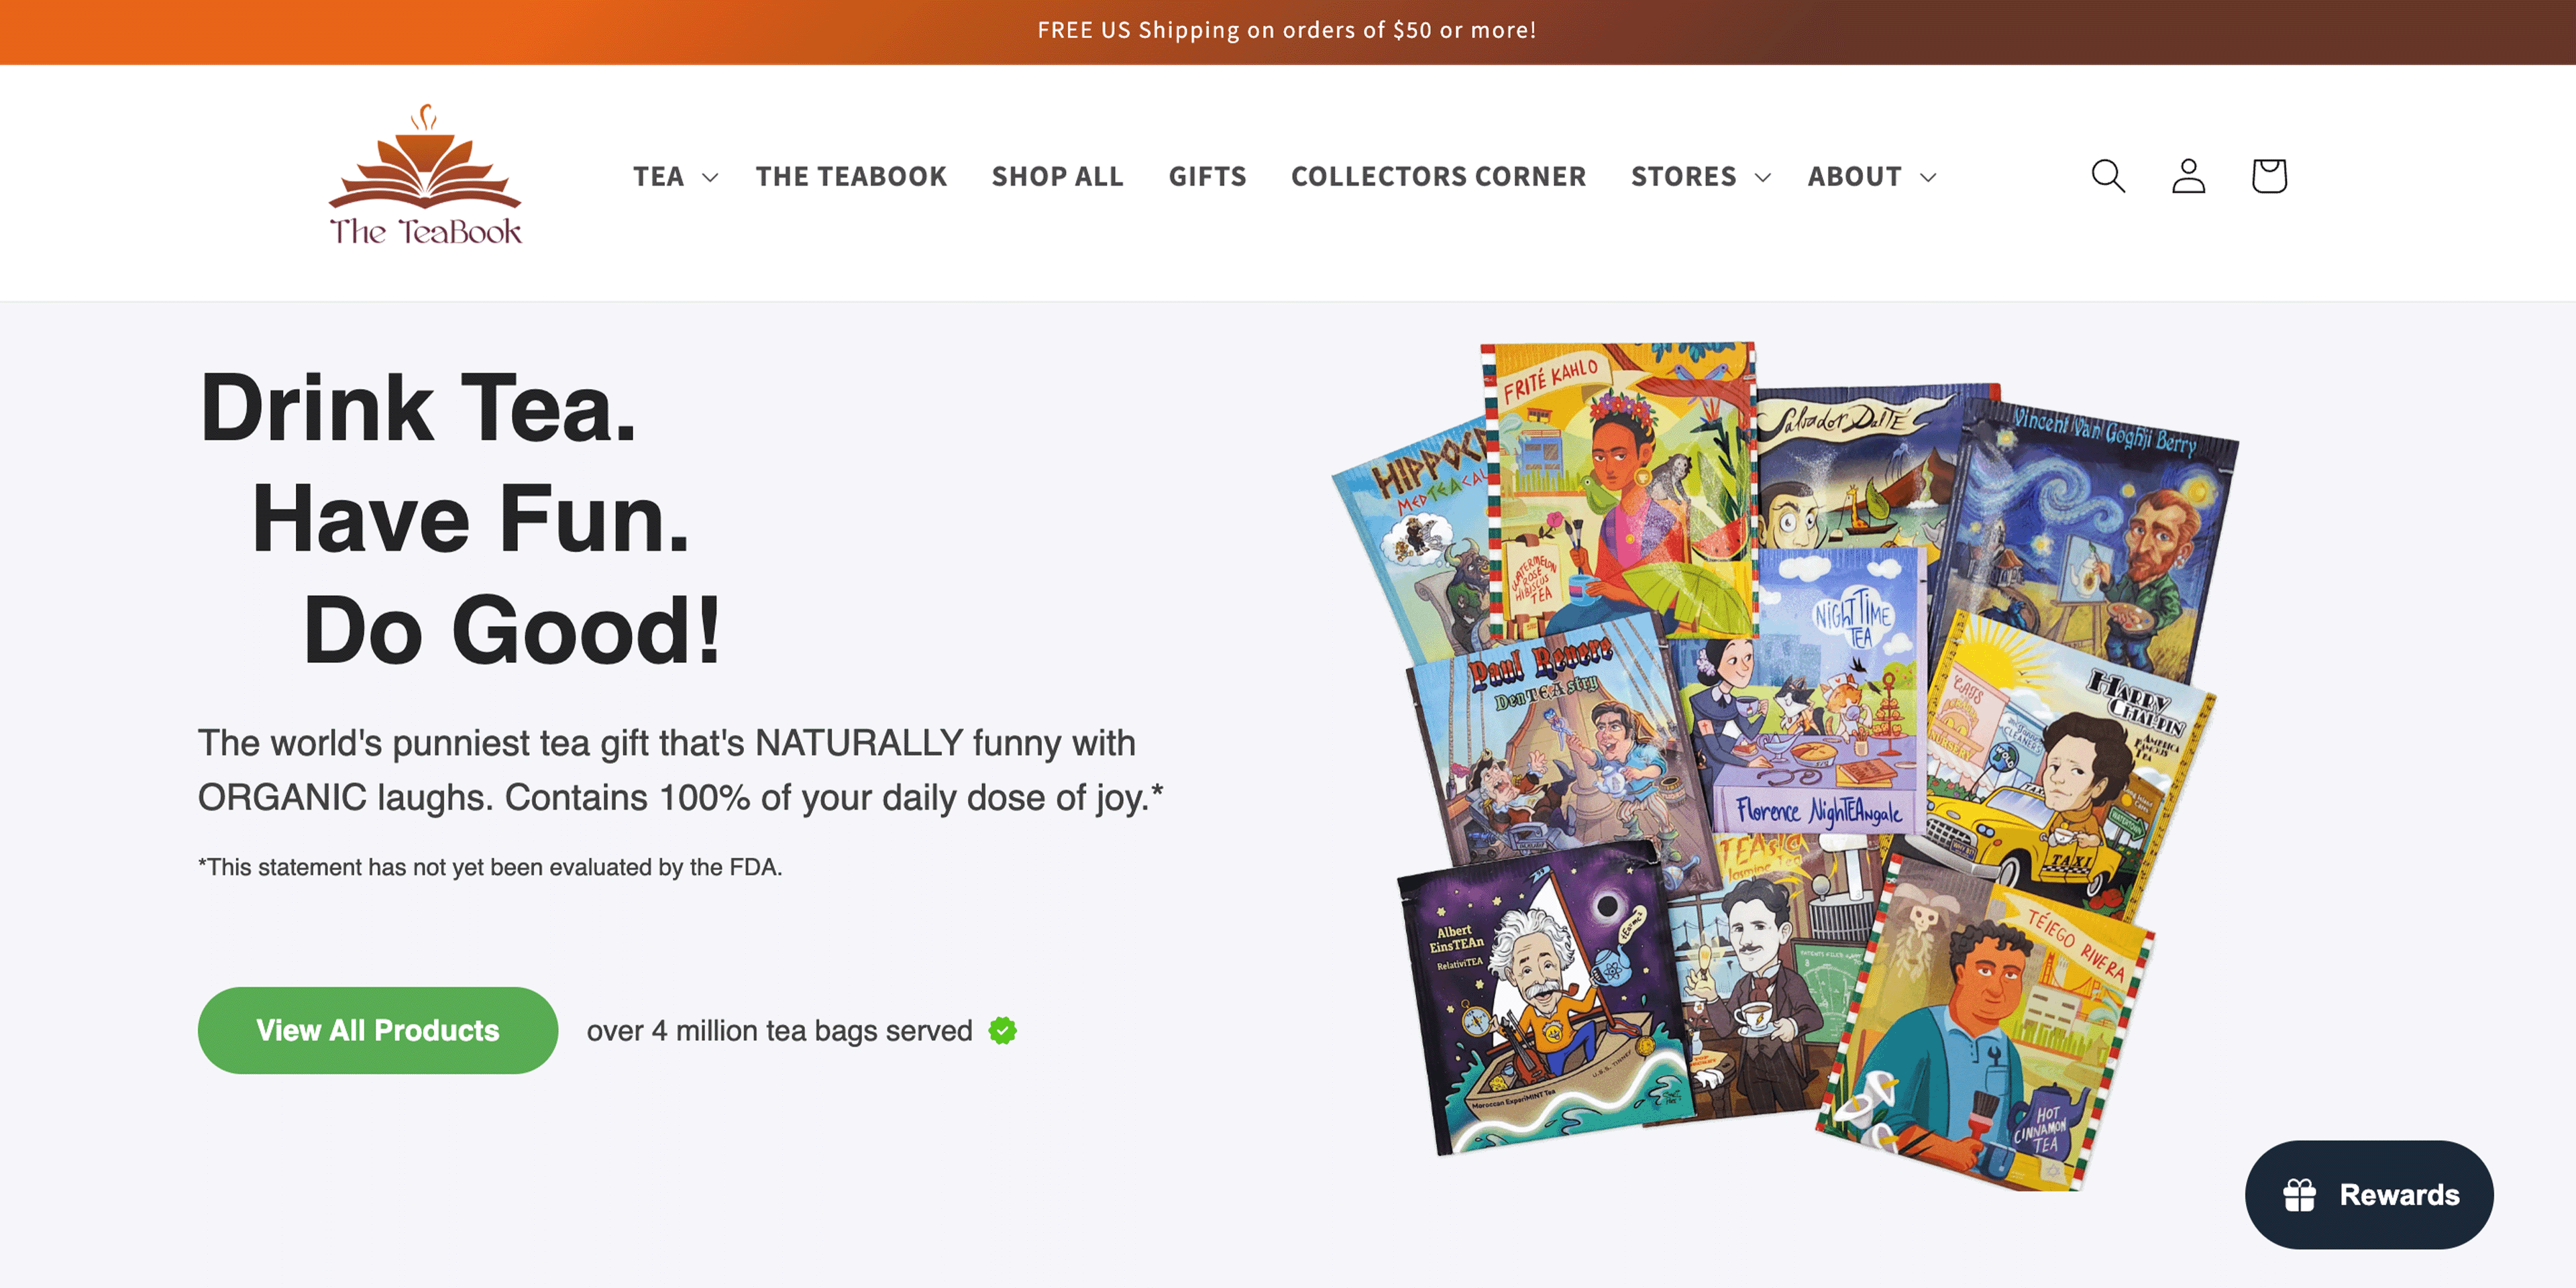The width and height of the screenshot is (2576, 1288).
Task: Expand the ABOUT dropdown menu
Action: click(1871, 177)
